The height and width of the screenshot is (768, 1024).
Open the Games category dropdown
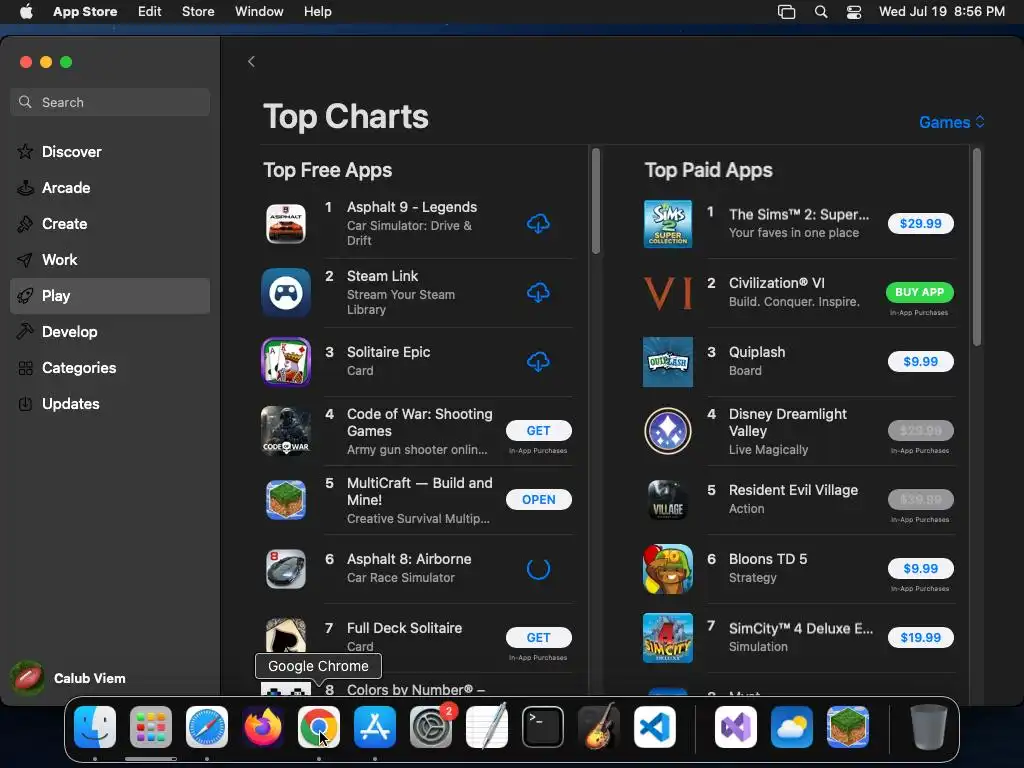(952, 122)
